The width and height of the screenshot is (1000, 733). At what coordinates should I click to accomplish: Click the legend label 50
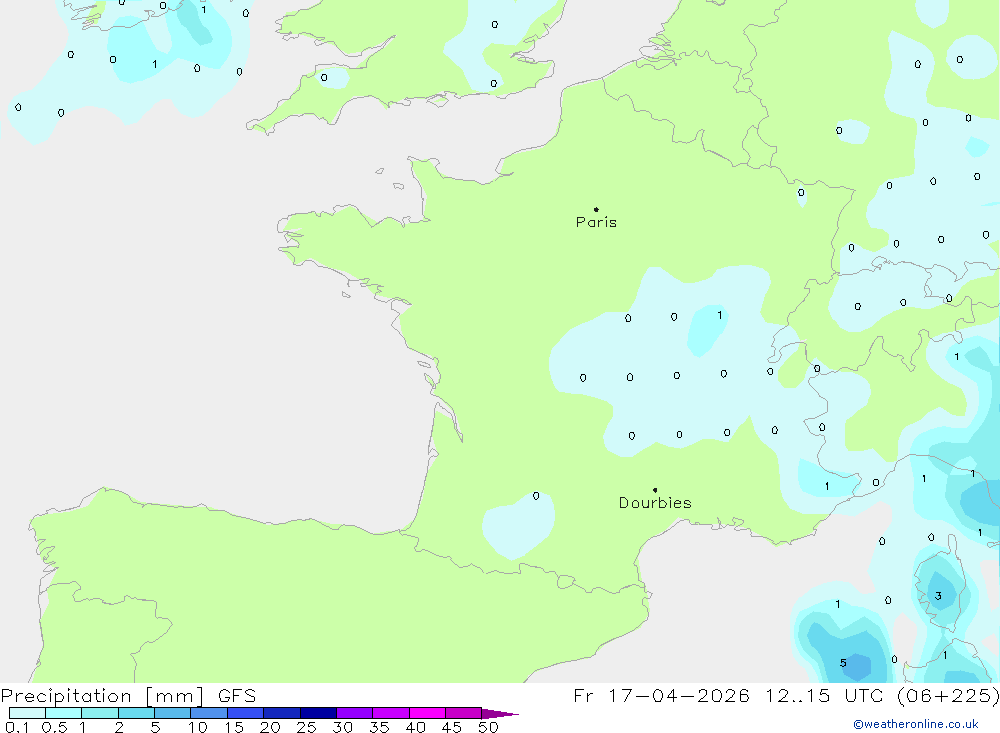point(488,727)
